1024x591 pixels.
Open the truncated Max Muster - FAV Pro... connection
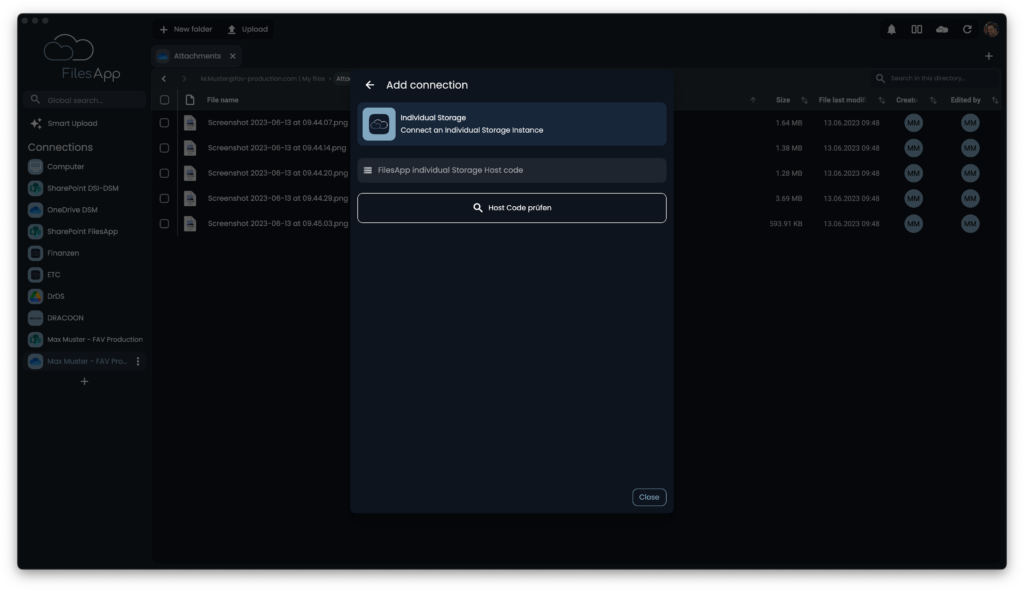point(78,361)
